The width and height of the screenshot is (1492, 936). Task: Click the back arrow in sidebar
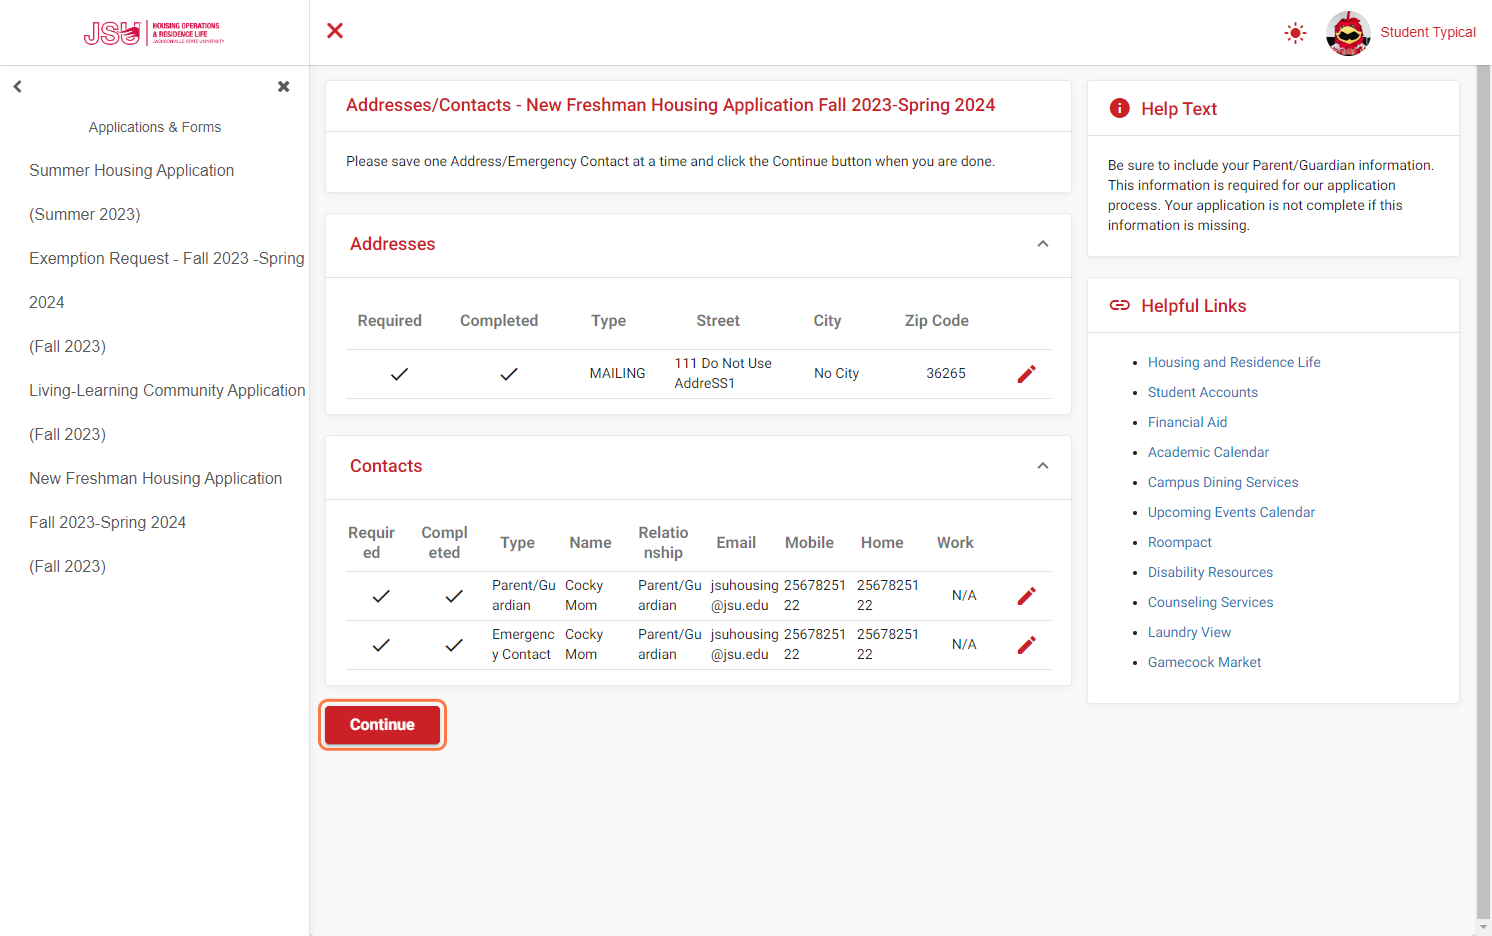pos(17,87)
